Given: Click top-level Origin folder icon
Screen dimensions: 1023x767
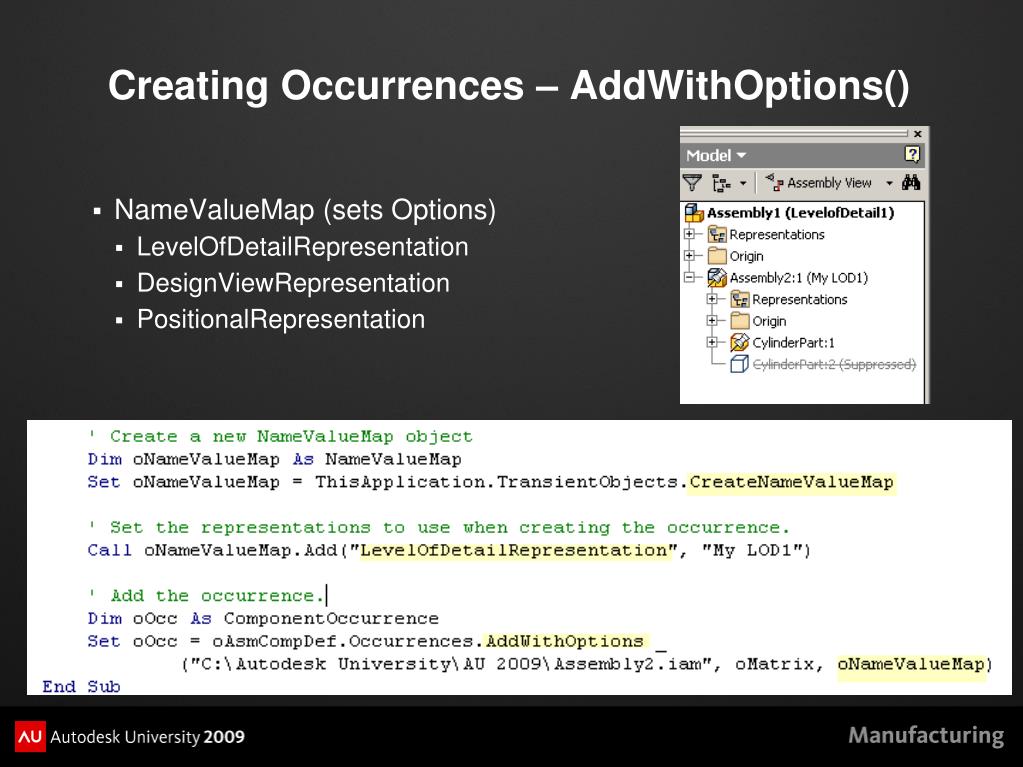Looking at the screenshot, I should [x=717, y=256].
